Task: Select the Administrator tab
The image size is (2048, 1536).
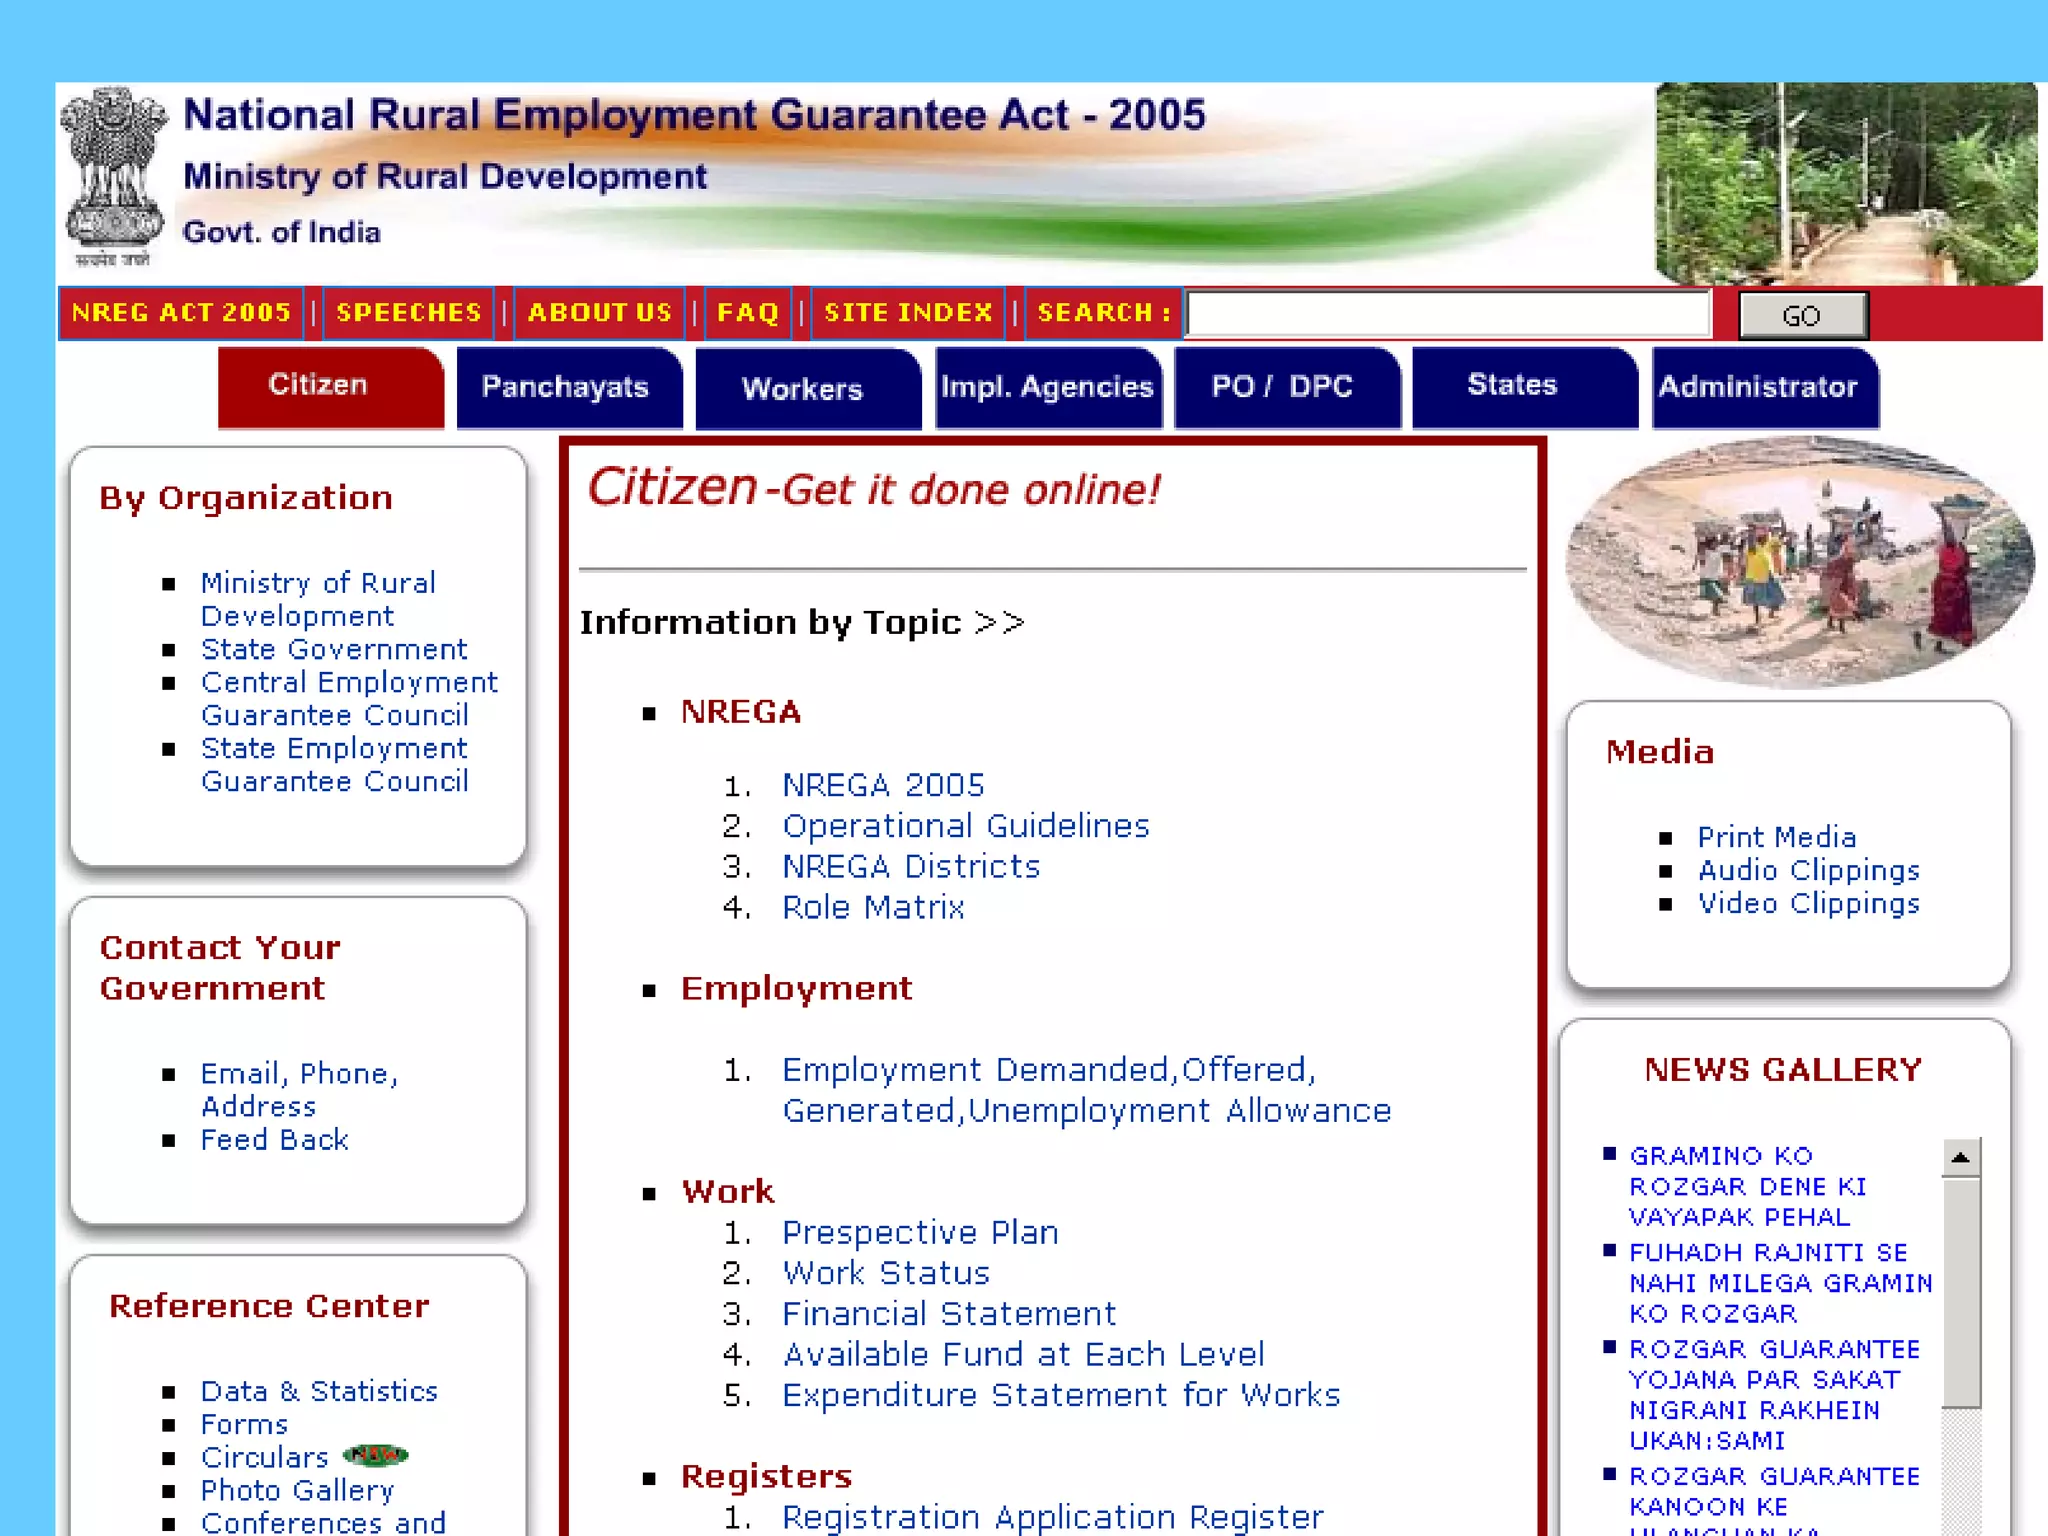Action: (x=1759, y=387)
